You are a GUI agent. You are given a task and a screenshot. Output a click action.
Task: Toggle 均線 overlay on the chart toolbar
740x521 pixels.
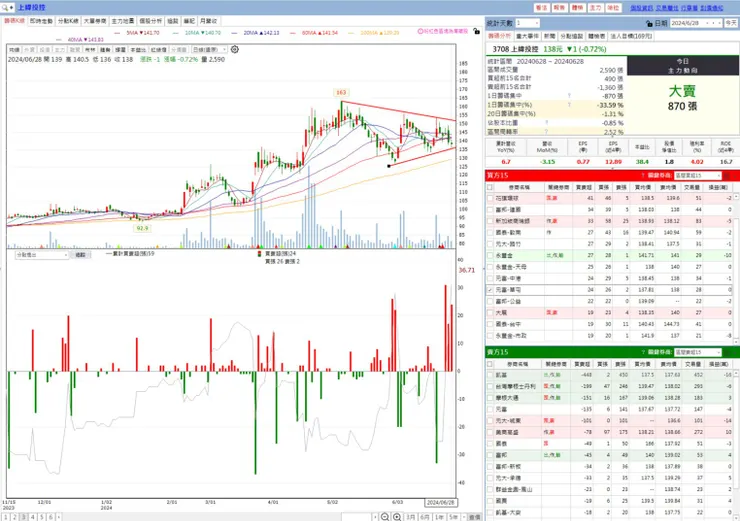pos(15,50)
